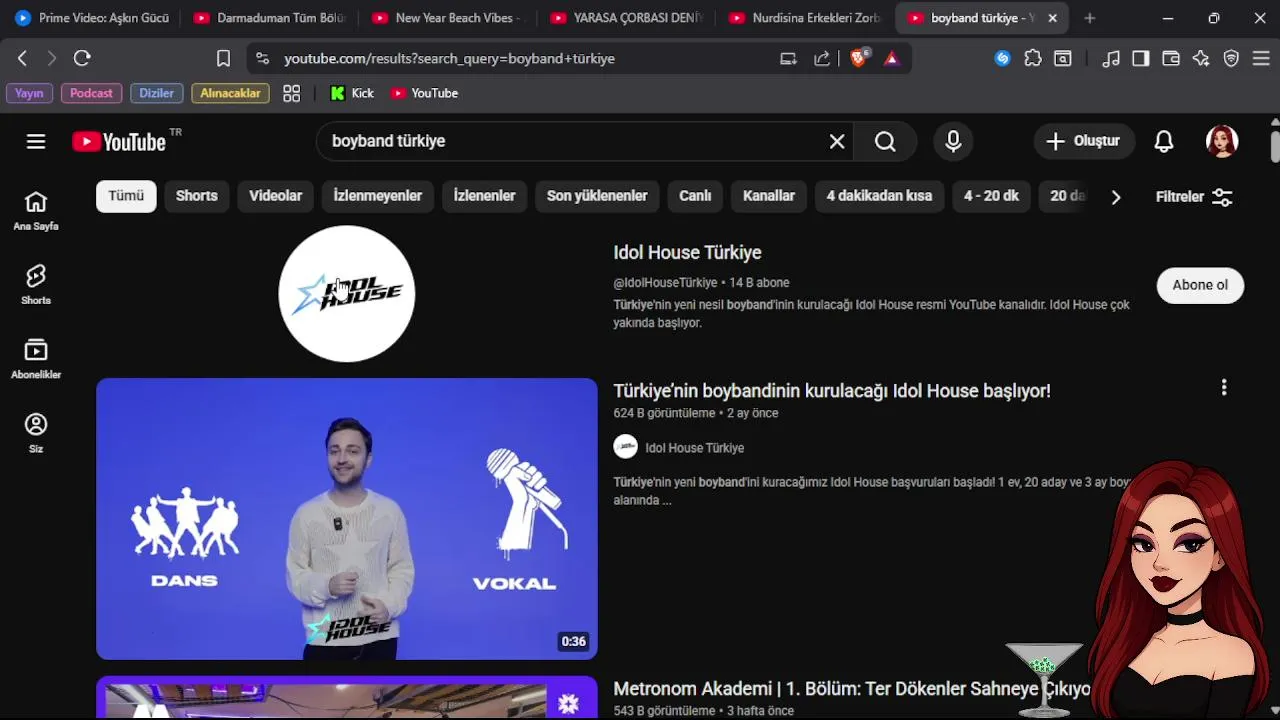
Task: Start voice search with the microphone icon
Action: point(953,142)
